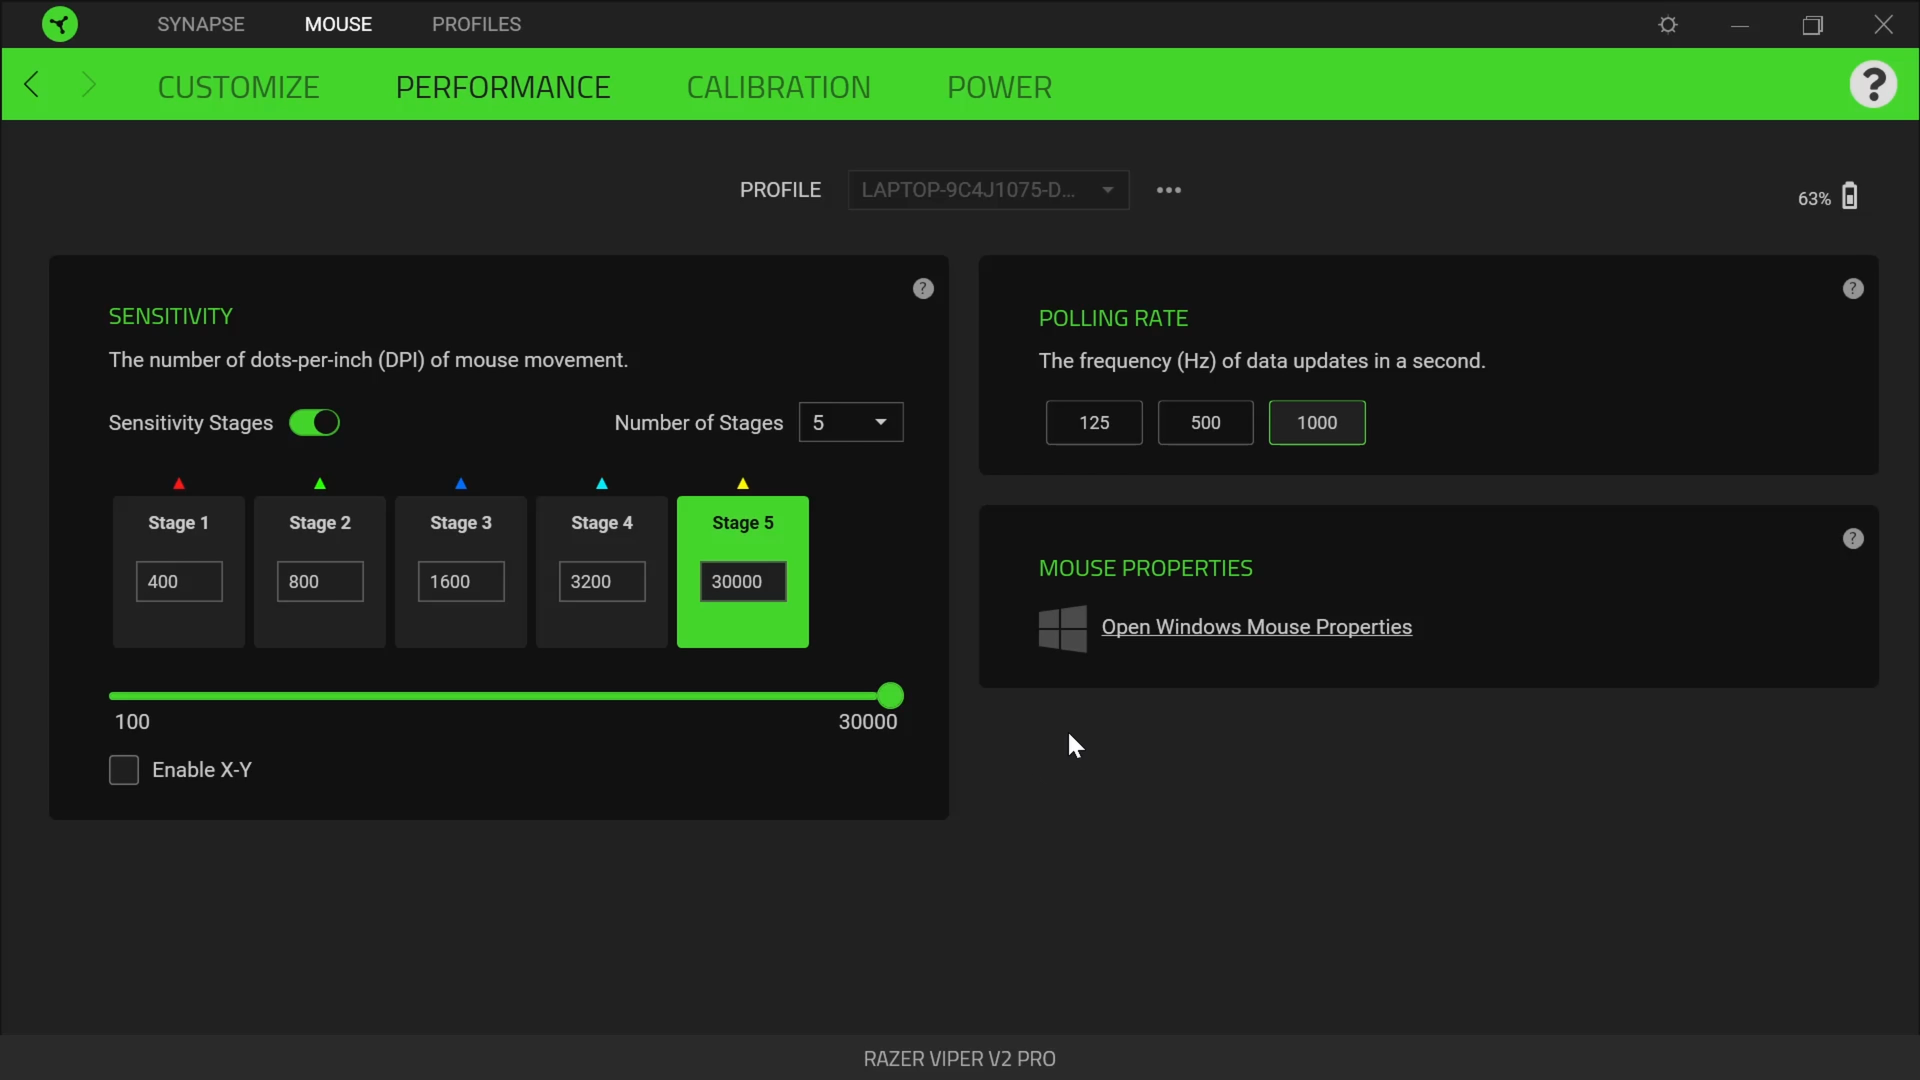Click the DPI slider handle
1920x1080 pixels.
click(x=890, y=695)
